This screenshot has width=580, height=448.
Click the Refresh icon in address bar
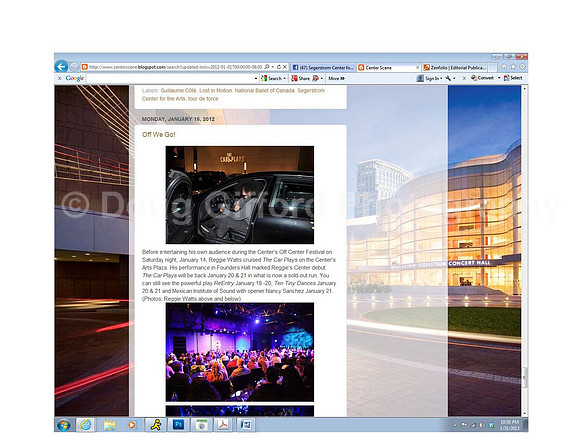click(x=279, y=67)
